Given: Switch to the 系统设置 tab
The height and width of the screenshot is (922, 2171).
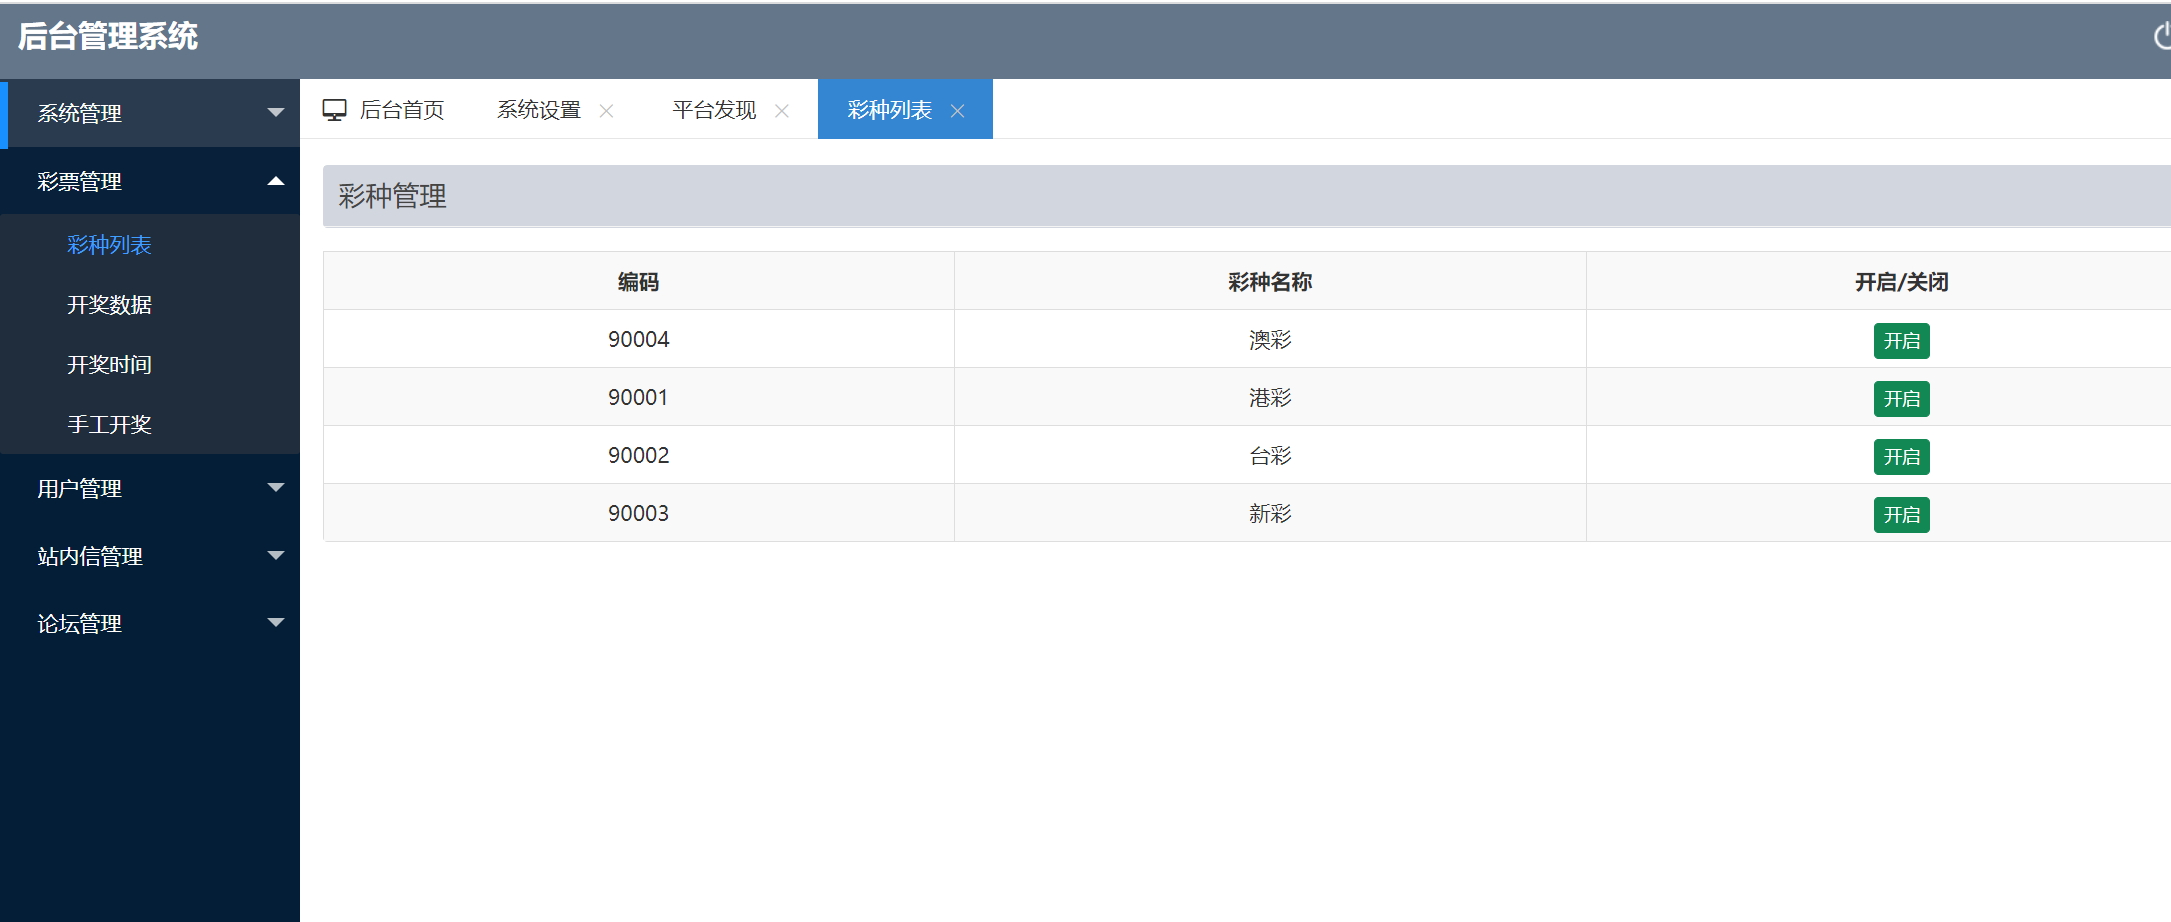Looking at the screenshot, I should (539, 110).
